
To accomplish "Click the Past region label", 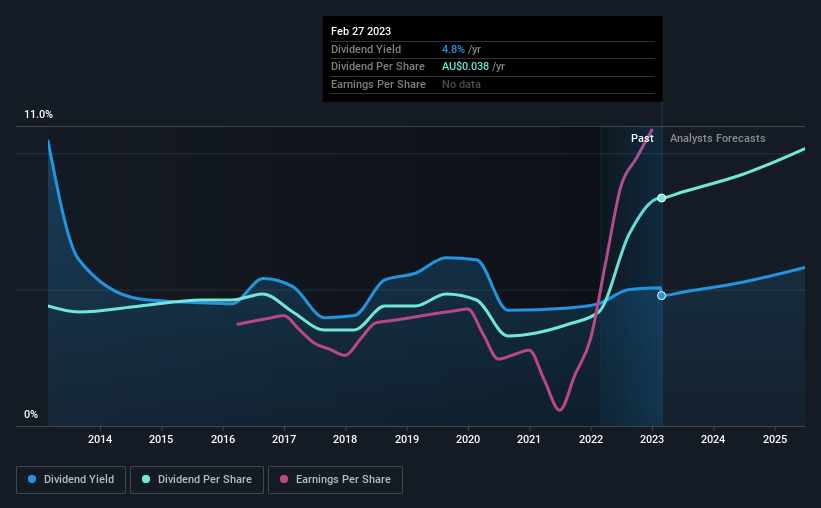I will [642, 138].
